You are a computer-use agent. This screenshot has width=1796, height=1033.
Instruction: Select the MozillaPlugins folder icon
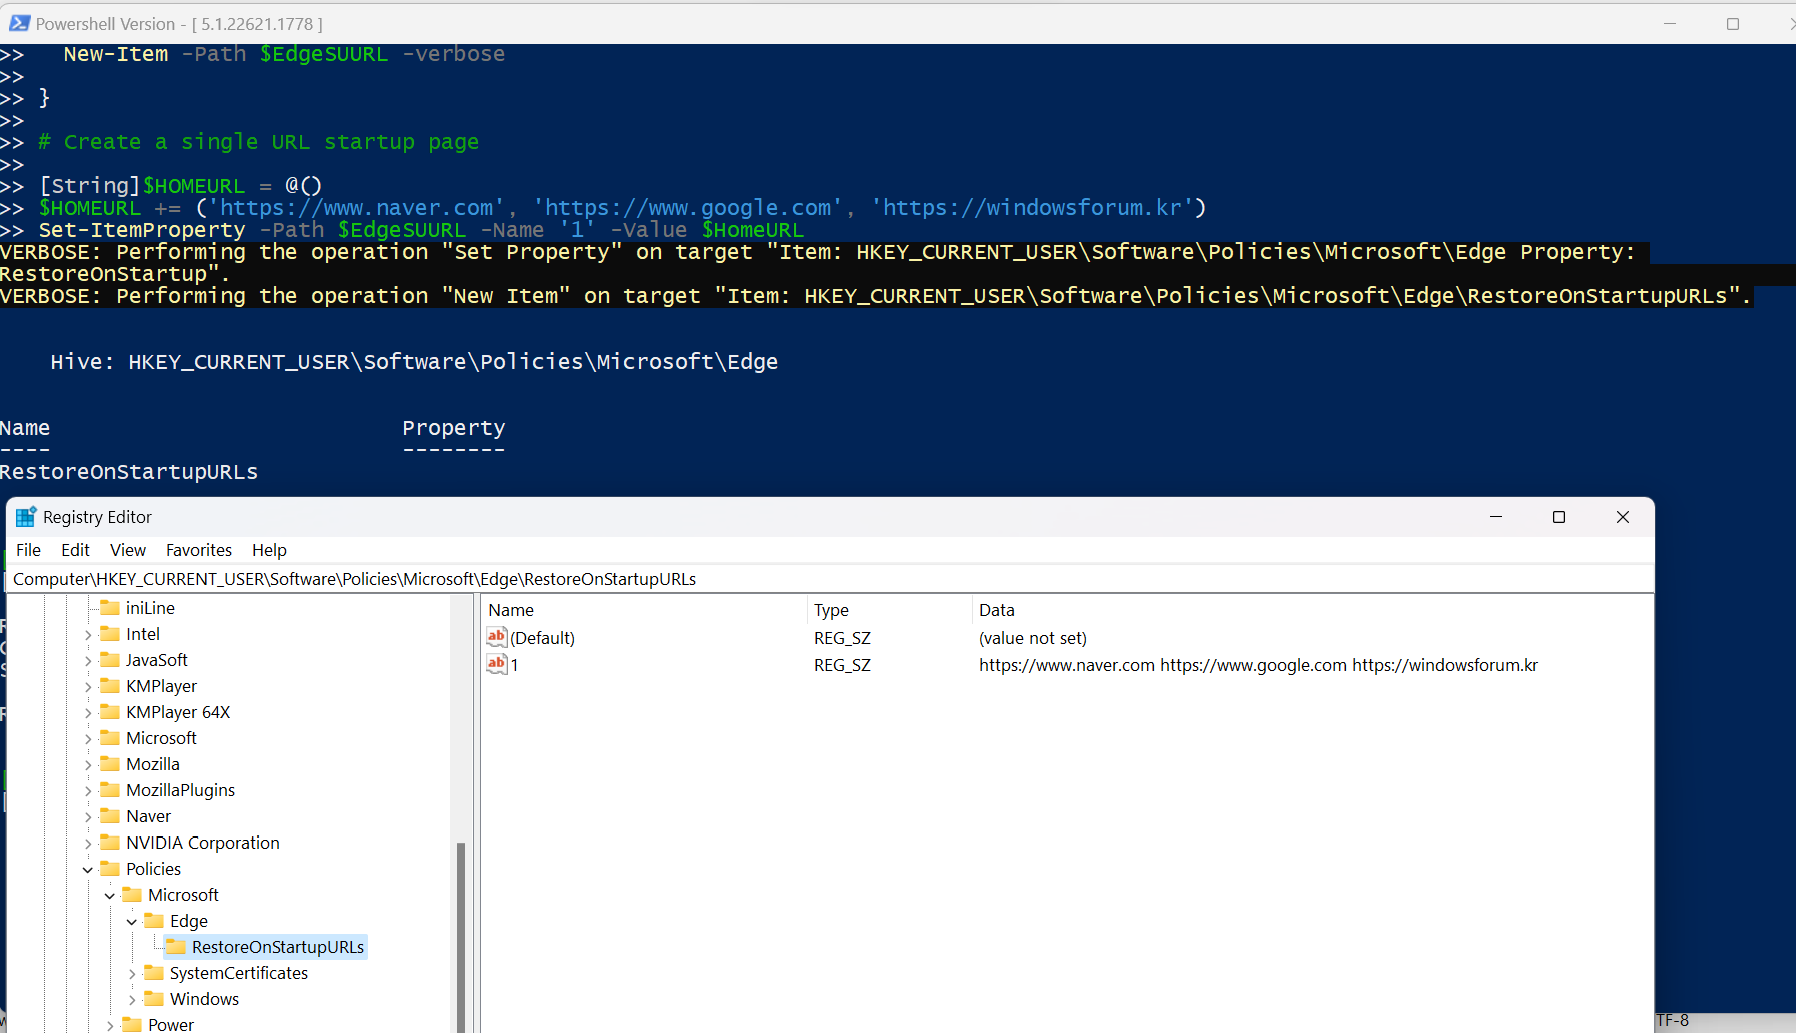pyautogui.click(x=110, y=790)
